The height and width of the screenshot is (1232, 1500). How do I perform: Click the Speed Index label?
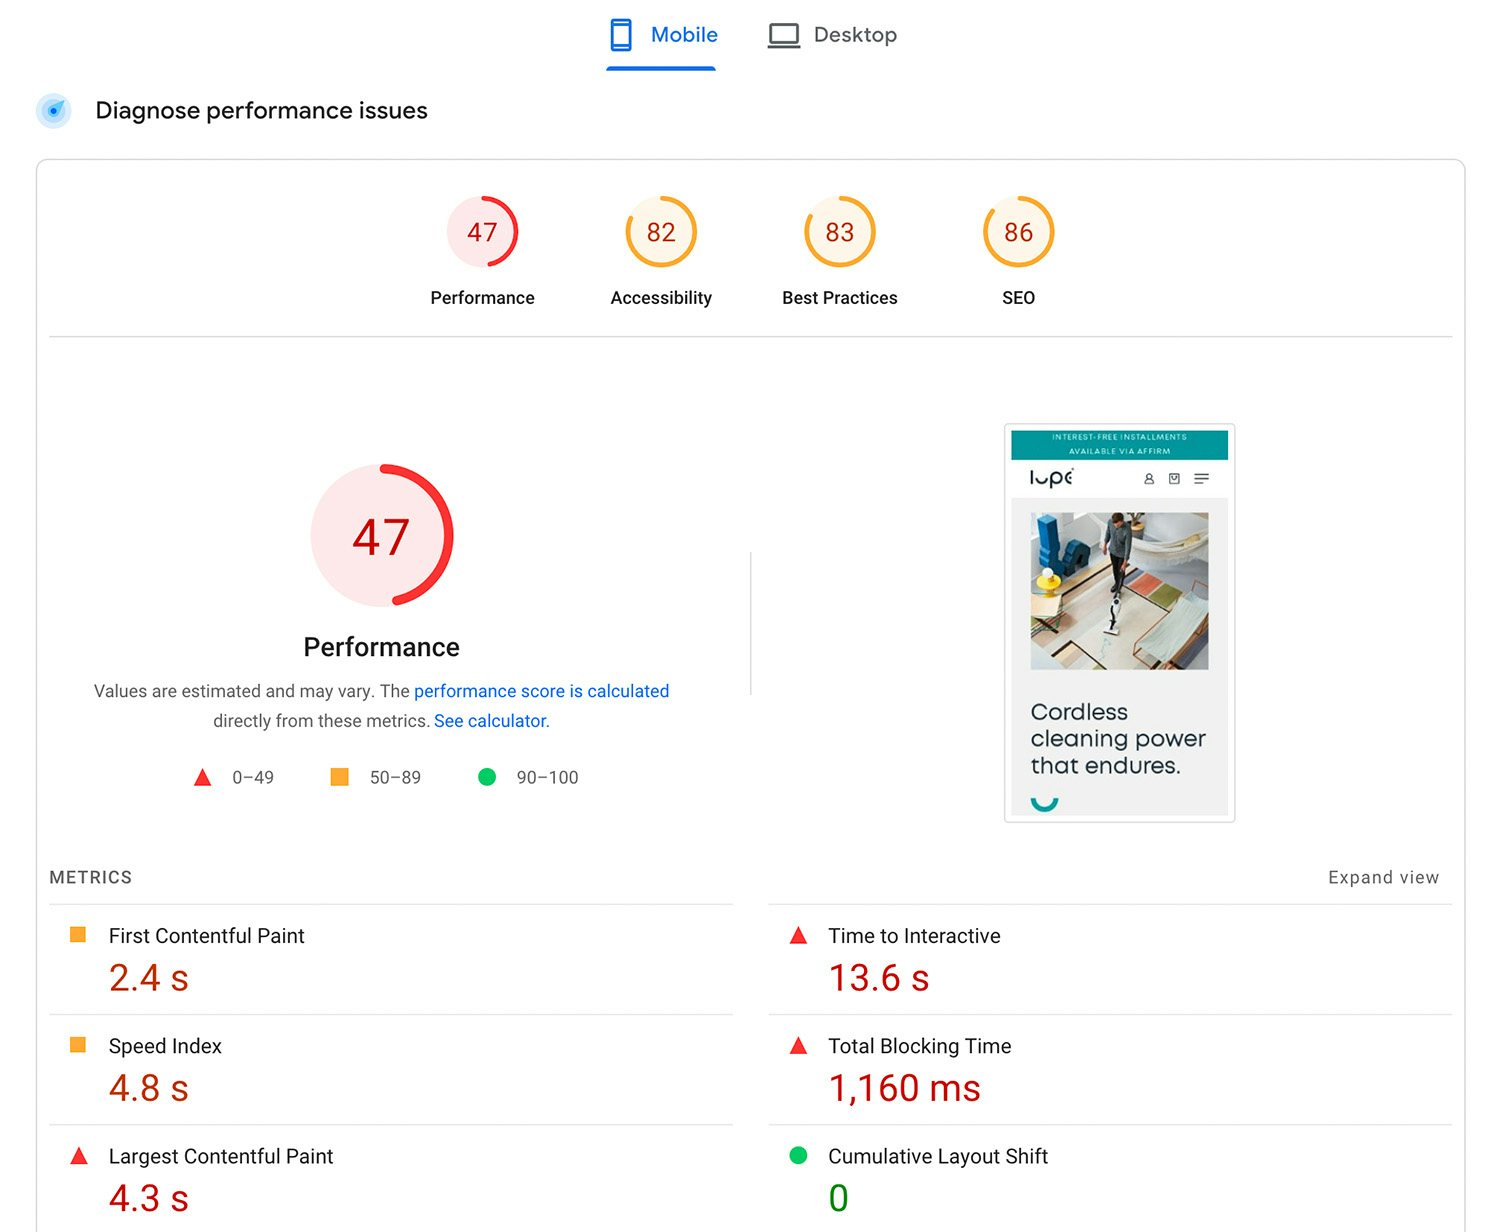[x=165, y=1046]
